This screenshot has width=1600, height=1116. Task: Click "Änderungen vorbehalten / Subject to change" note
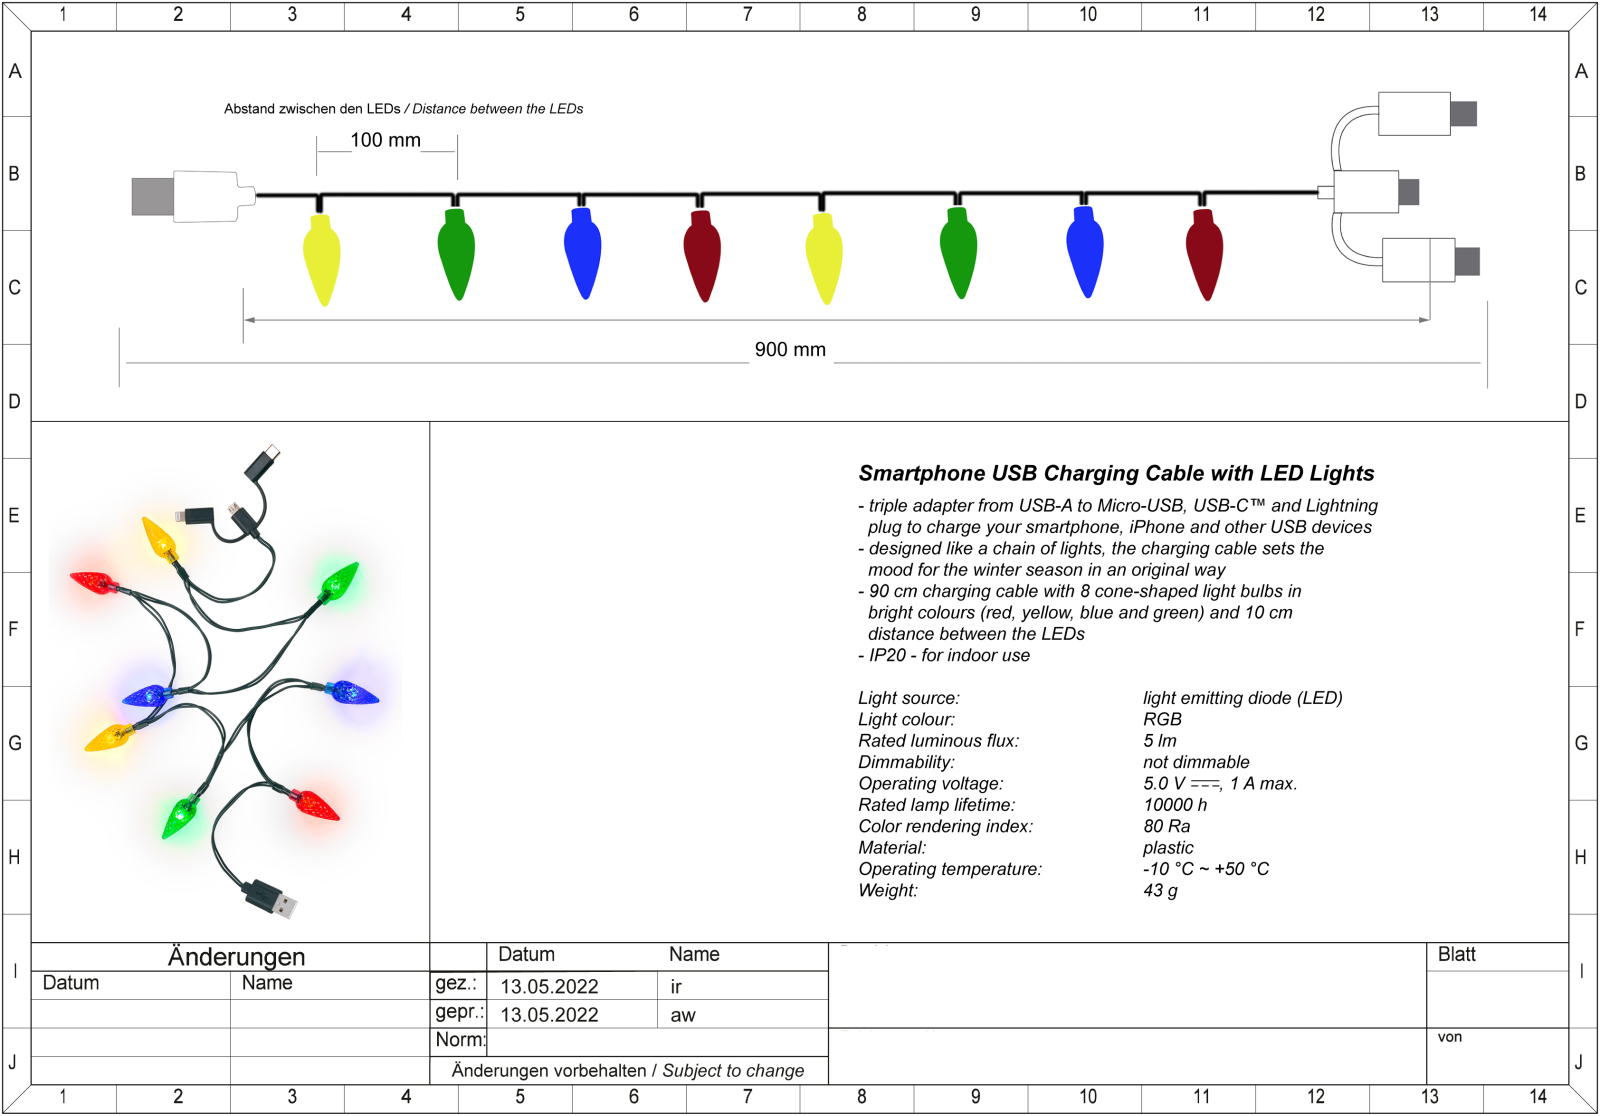(x=628, y=1071)
